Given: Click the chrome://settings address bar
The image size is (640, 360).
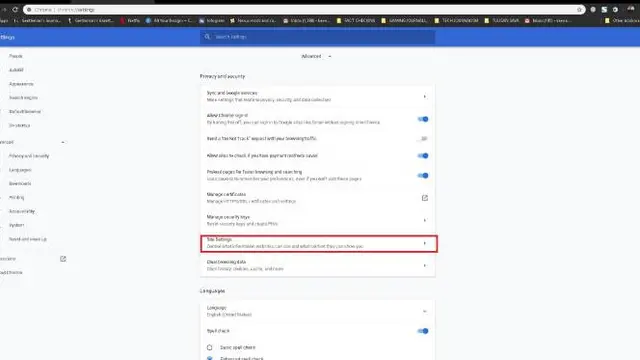Looking at the screenshot, I should 304,9.
